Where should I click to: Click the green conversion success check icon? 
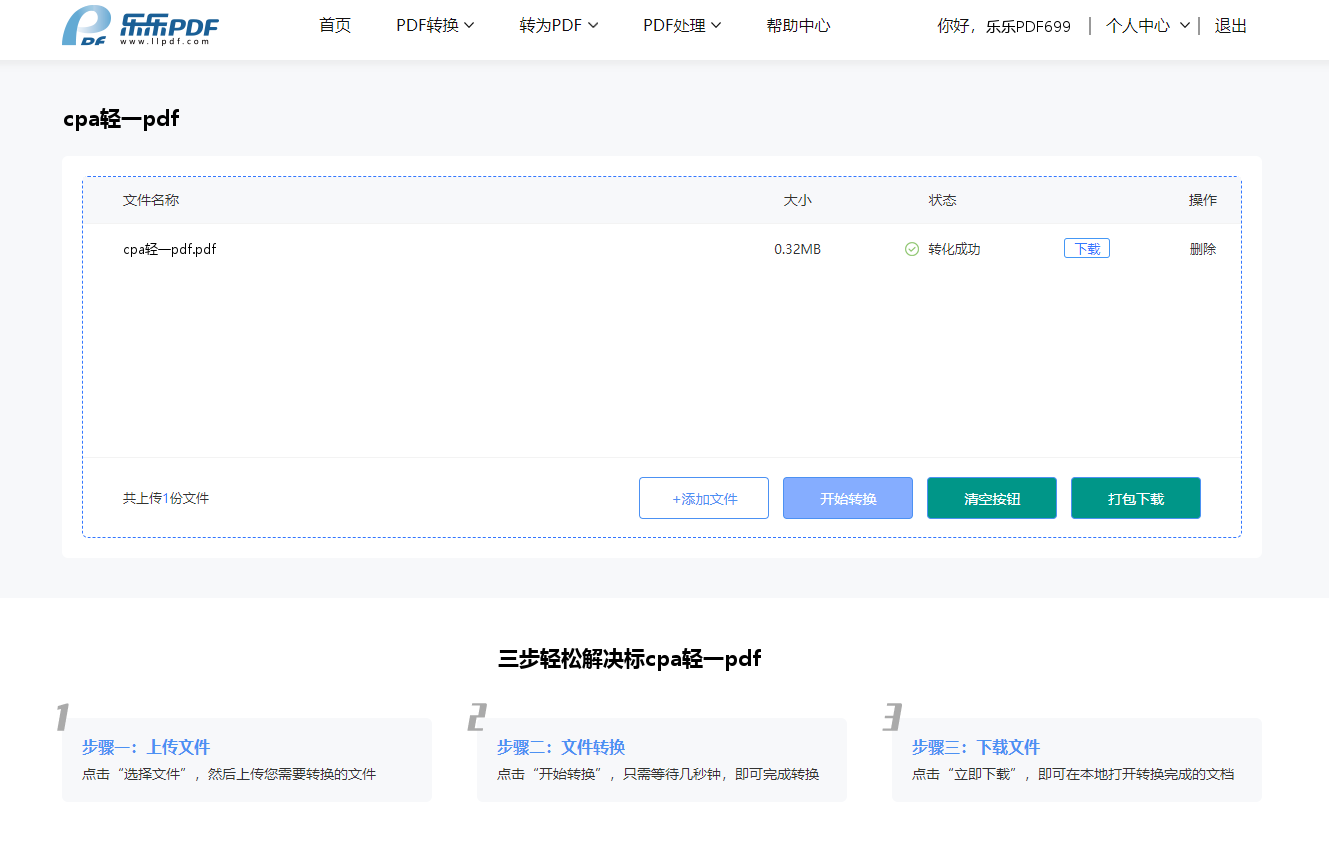[x=911, y=249]
